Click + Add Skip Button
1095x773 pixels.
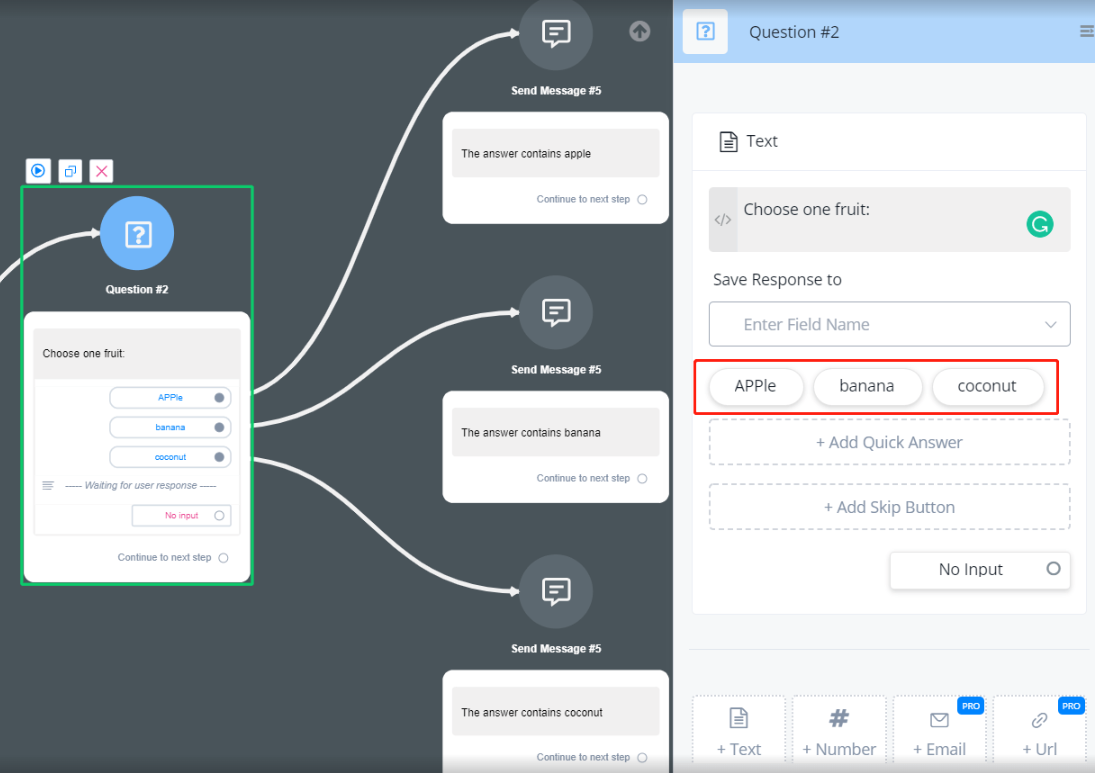889,507
